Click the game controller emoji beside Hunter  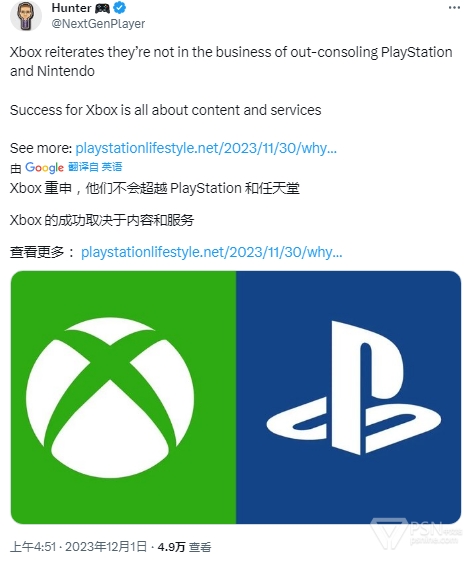(x=102, y=8)
